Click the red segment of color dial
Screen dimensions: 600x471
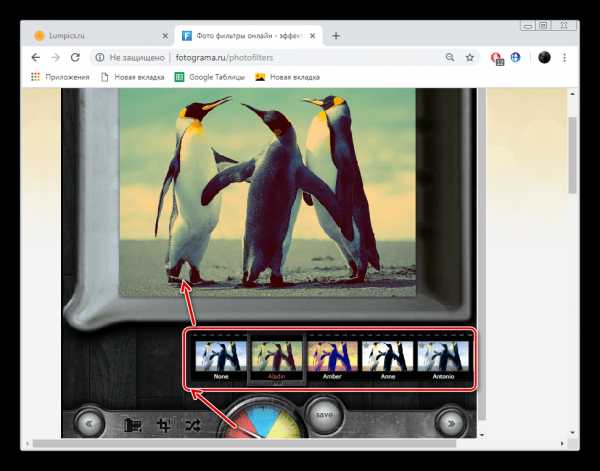point(242,428)
